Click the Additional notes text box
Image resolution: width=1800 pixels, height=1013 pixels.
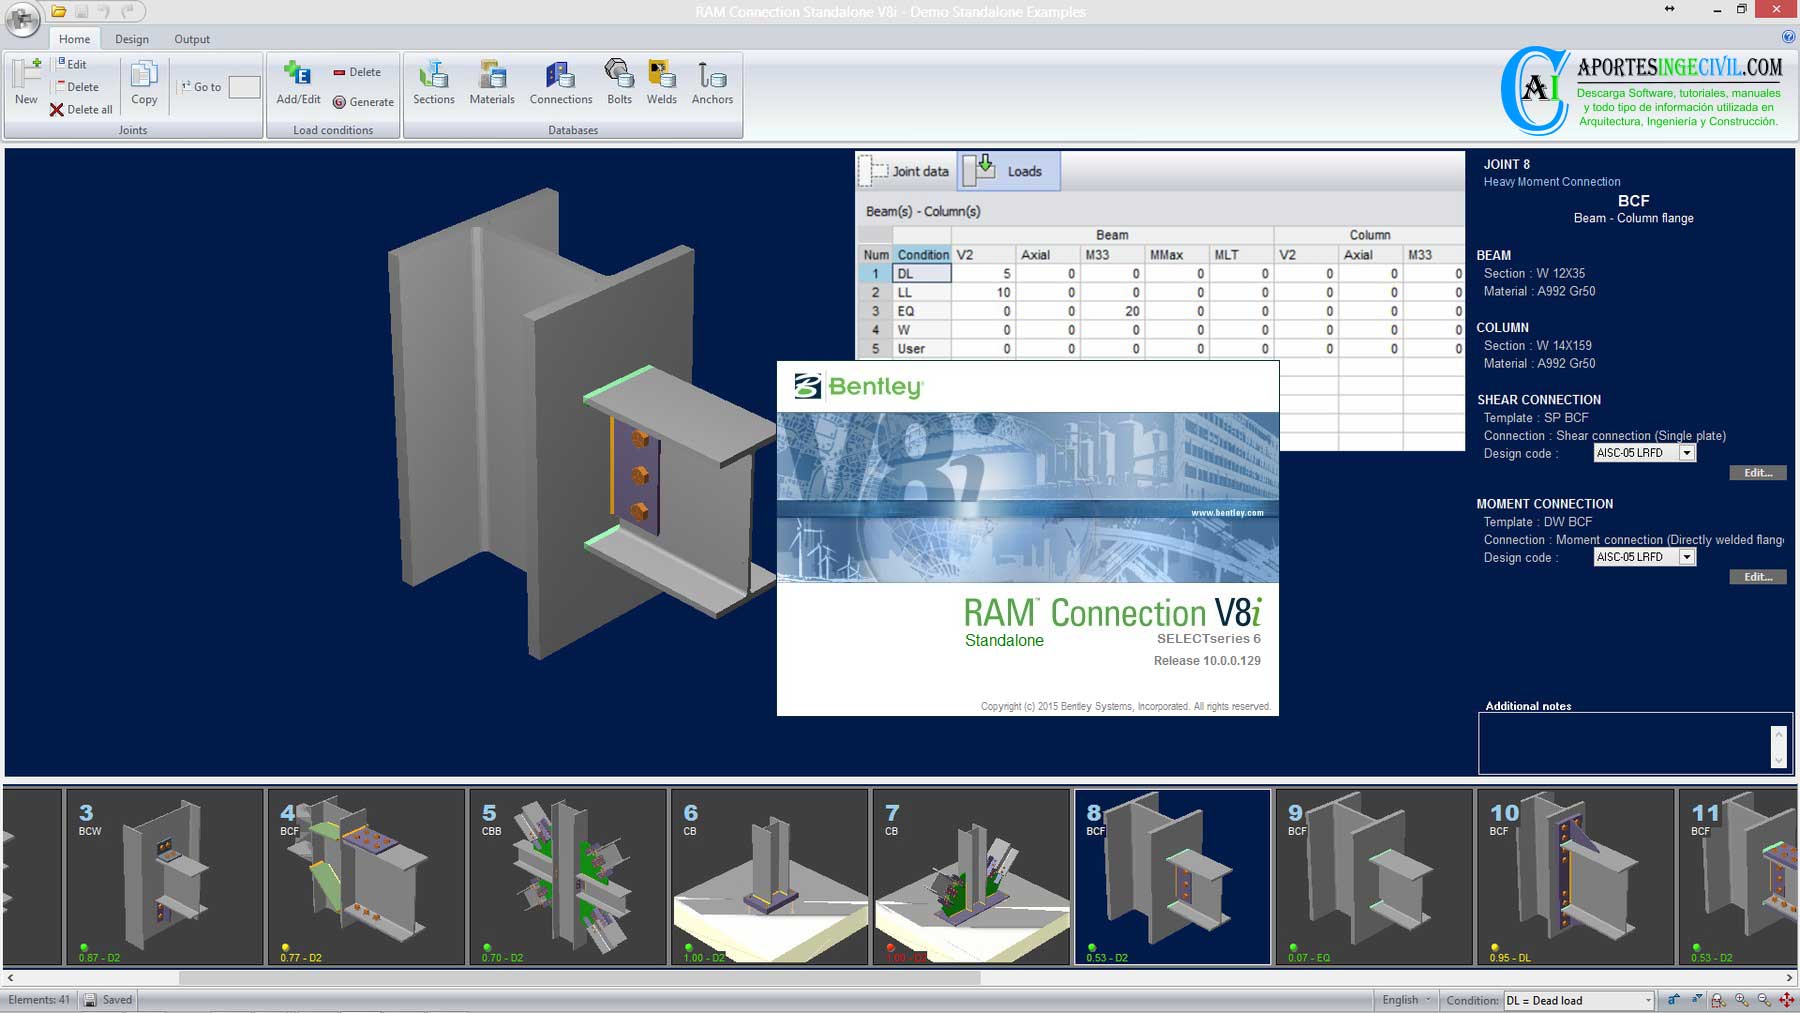click(1634, 744)
